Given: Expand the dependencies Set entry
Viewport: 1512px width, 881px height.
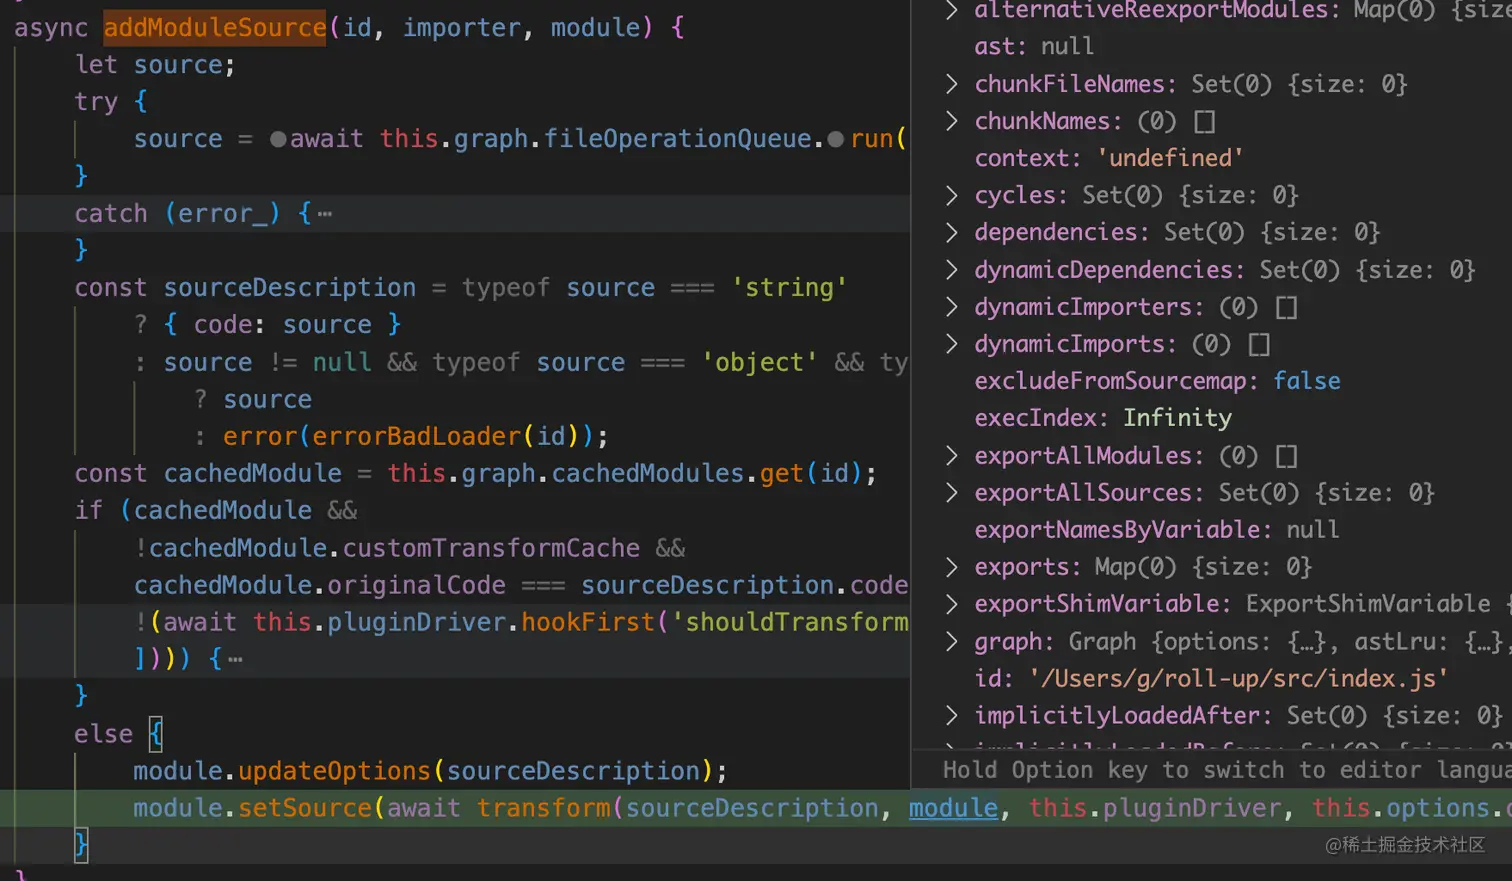Looking at the screenshot, I should [x=951, y=232].
